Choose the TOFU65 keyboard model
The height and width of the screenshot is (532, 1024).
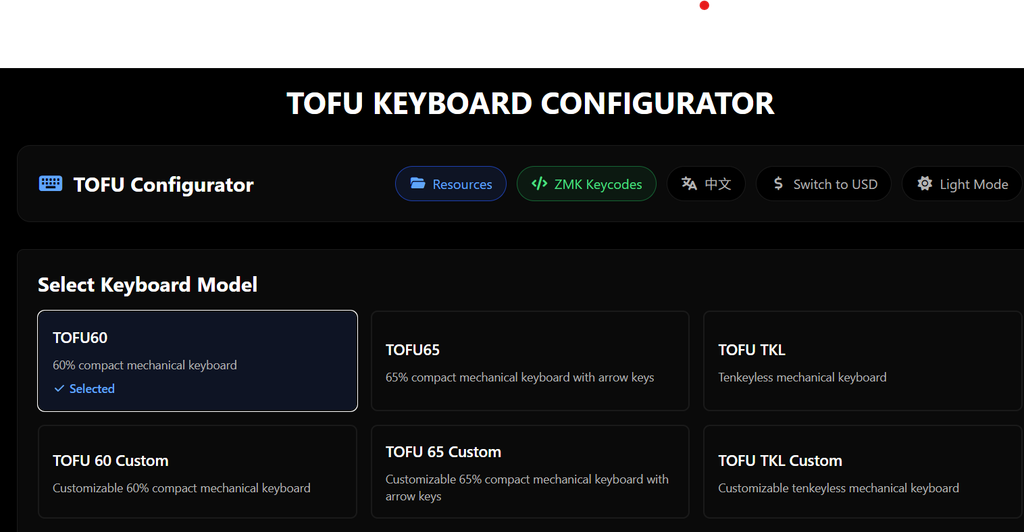point(530,360)
